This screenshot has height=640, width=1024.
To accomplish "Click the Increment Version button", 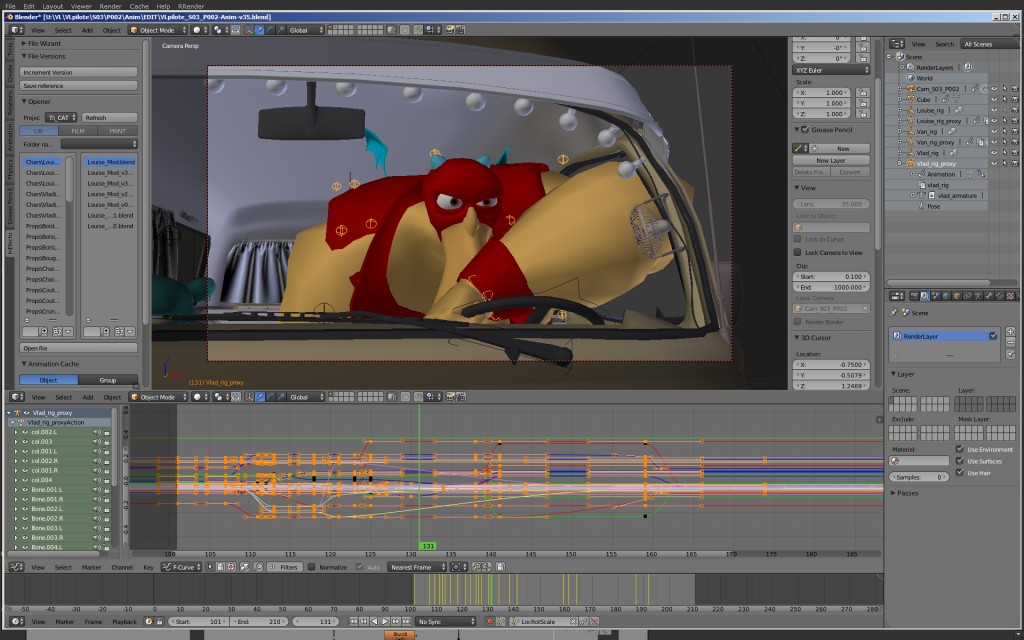I will pyautogui.click(x=78, y=72).
